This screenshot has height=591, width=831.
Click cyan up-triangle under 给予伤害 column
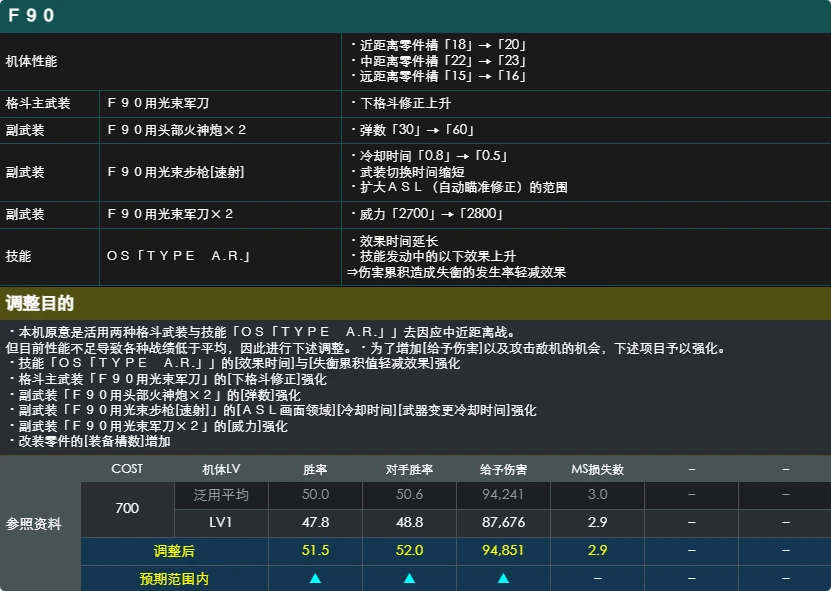(x=503, y=578)
